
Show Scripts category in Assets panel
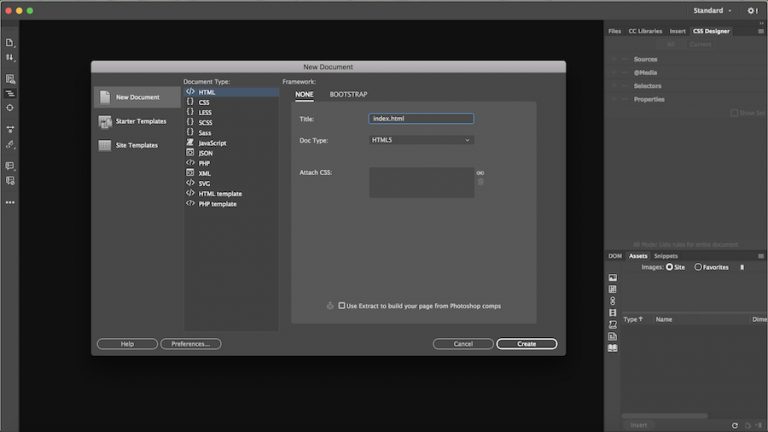[x=613, y=325]
